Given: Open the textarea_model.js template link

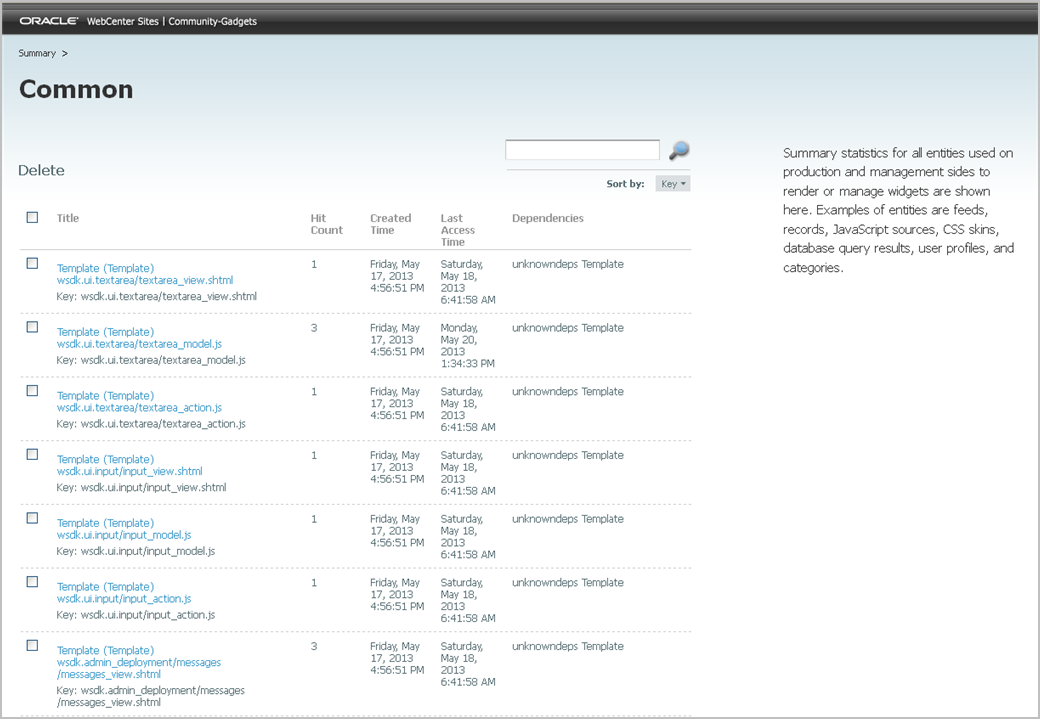Looking at the screenshot, I should (139, 338).
